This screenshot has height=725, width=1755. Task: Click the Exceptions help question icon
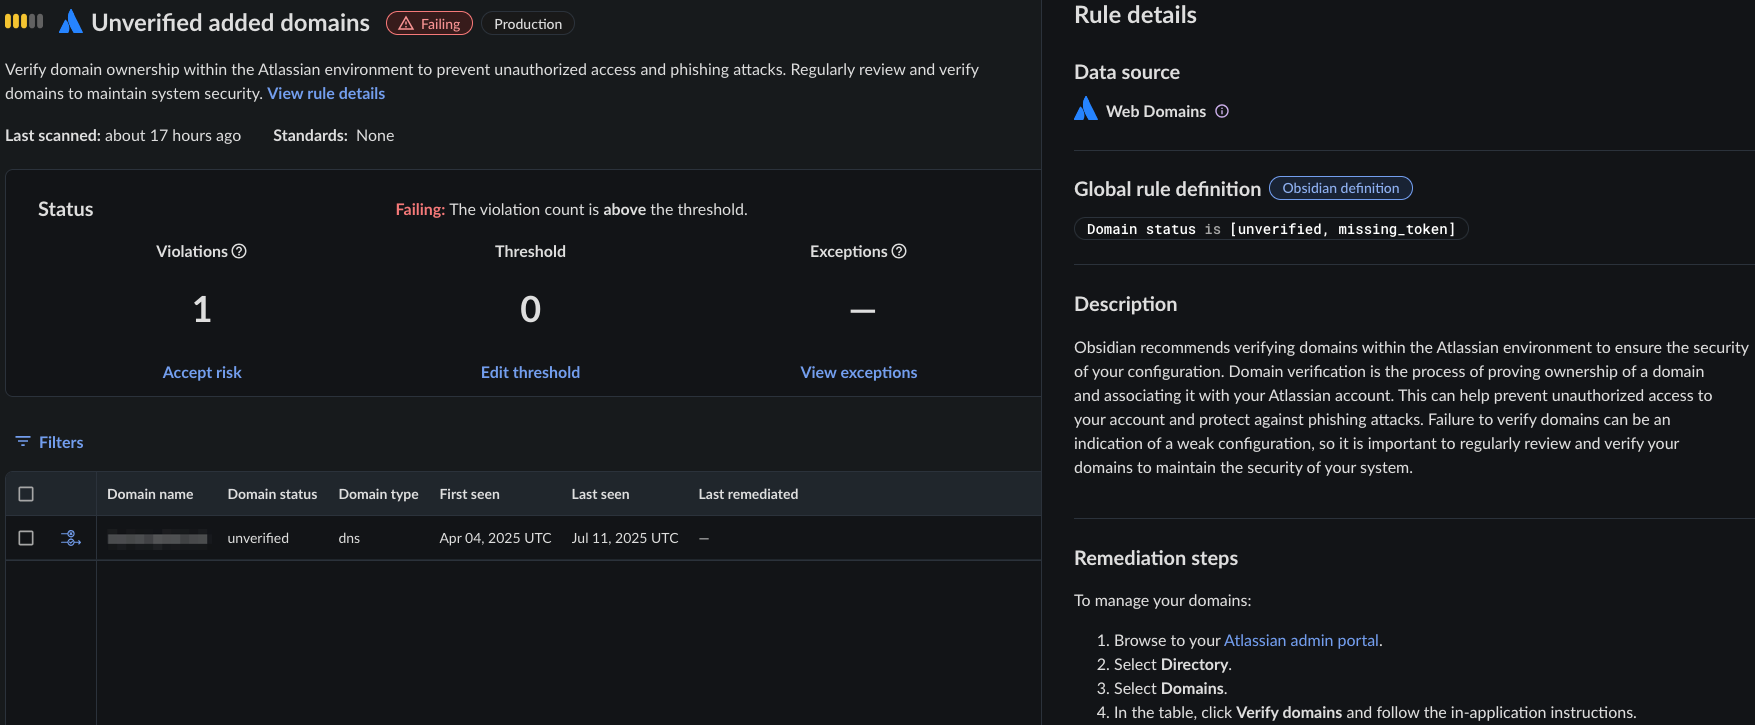[899, 251]
